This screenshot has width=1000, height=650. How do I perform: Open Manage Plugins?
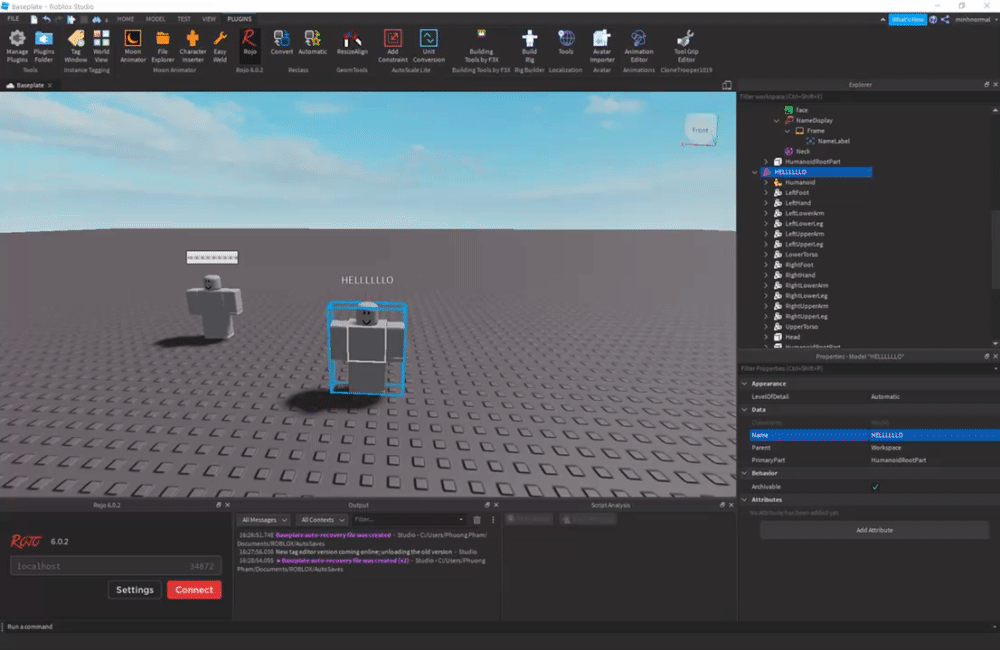click(17, 46)
